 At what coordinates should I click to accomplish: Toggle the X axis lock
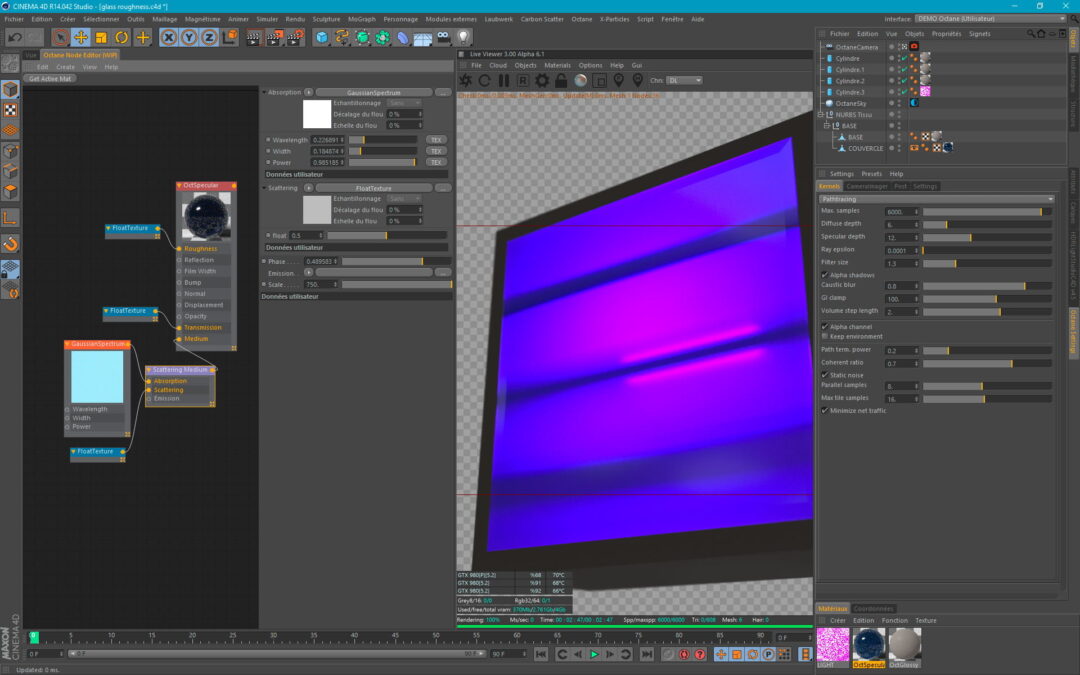pyautogui.click(x=168, y=37)
